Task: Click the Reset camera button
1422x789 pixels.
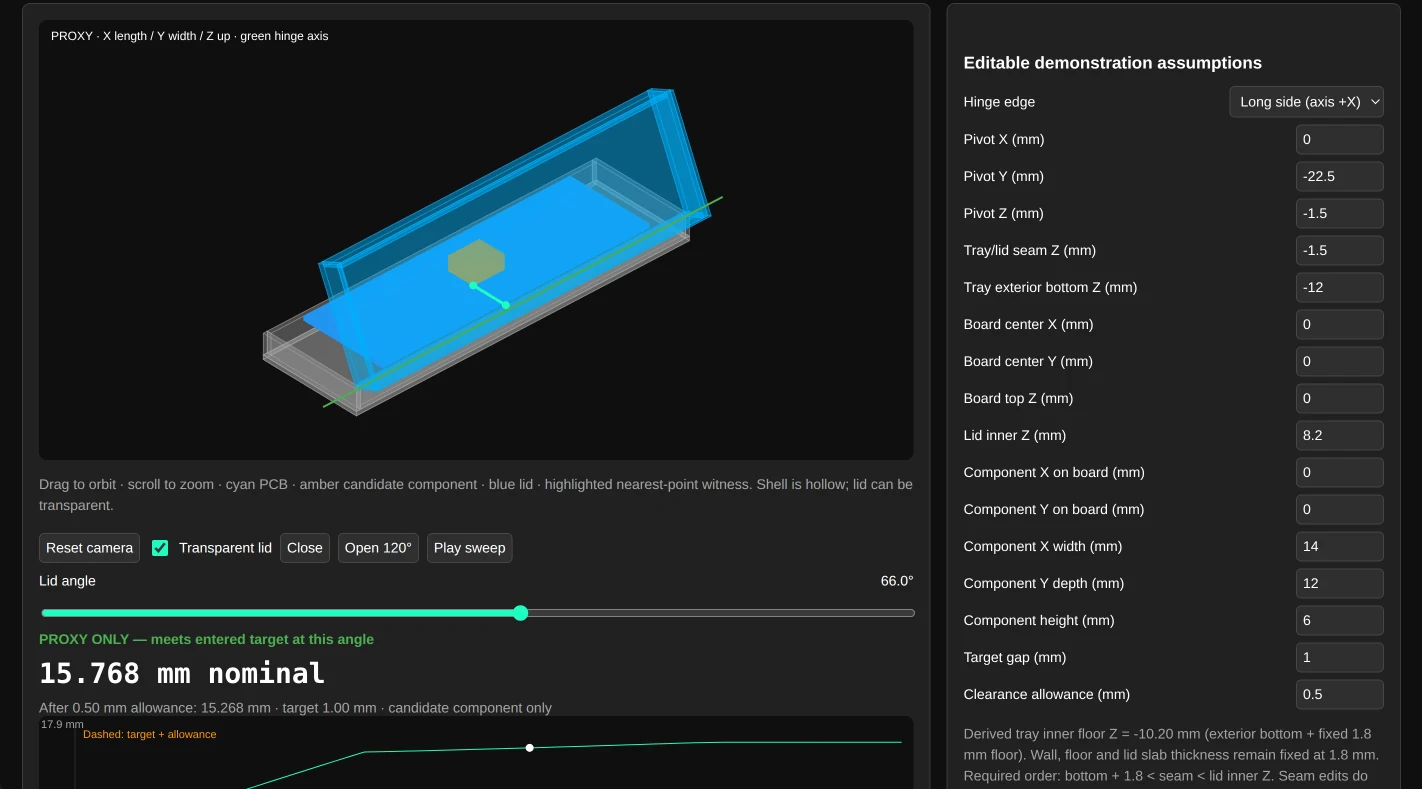Action: pos(89,548)
